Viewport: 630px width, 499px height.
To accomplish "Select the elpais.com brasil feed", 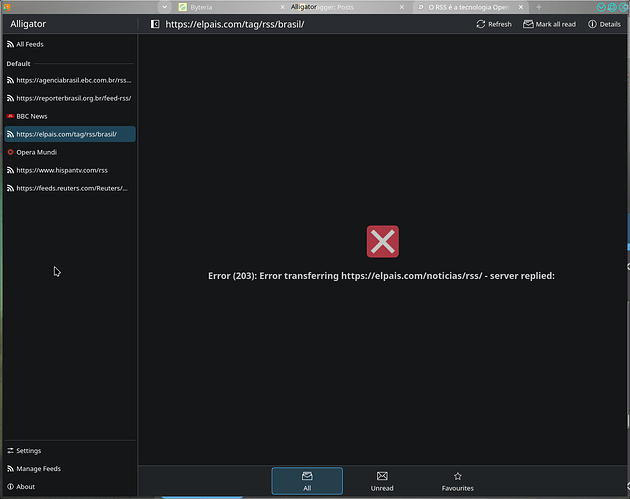I will tap(68, 134).
